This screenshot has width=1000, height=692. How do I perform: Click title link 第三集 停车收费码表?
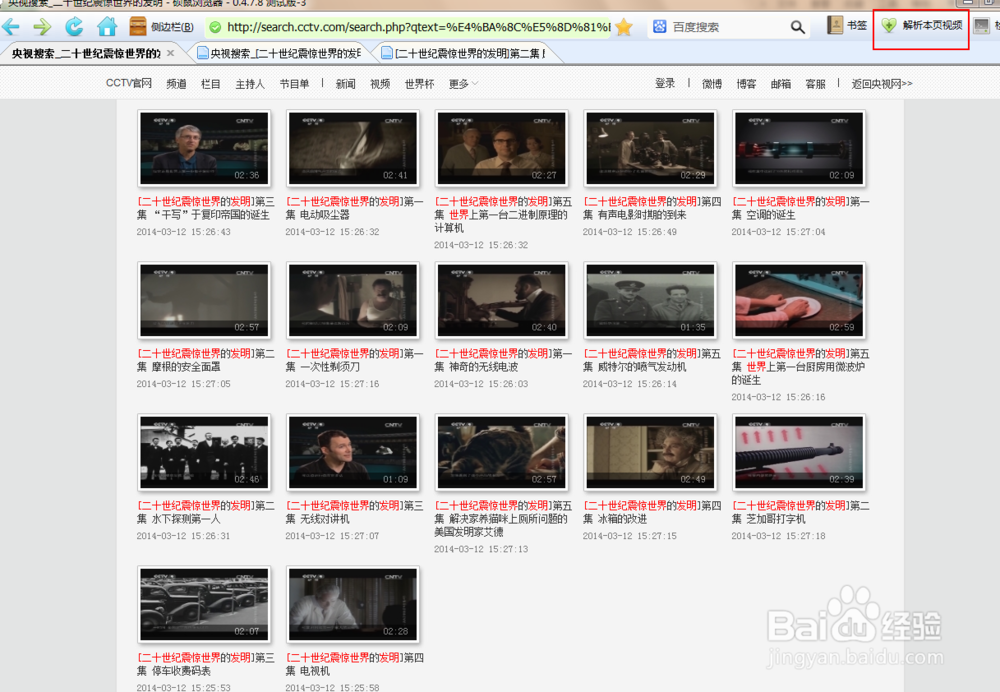coord(205,664)
